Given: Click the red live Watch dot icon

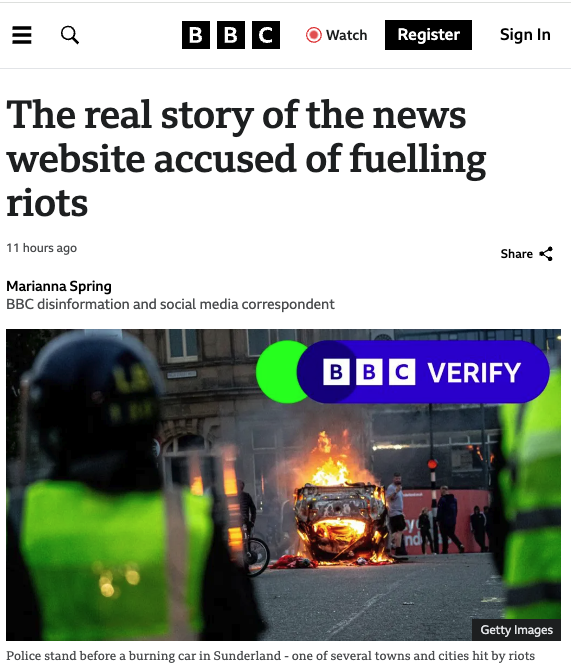Looking at the screenshot, I should [313, 35].
